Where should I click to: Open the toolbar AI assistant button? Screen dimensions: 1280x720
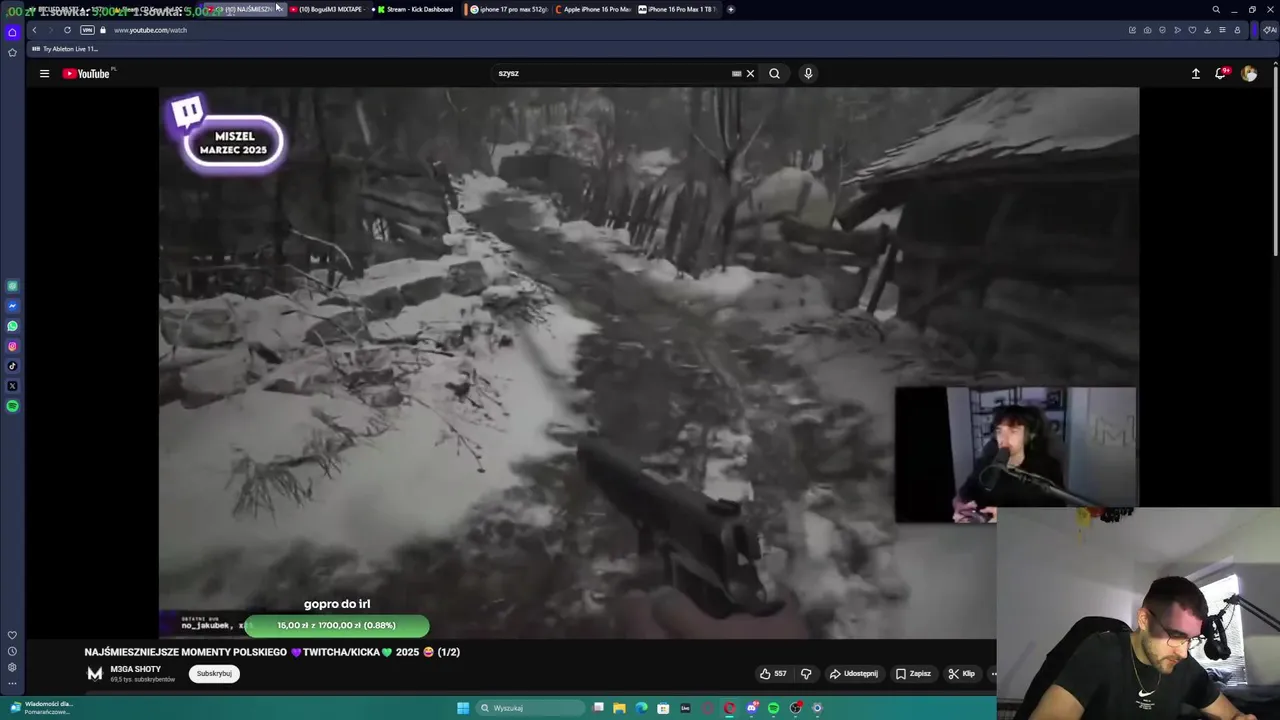click(1270, 30)
